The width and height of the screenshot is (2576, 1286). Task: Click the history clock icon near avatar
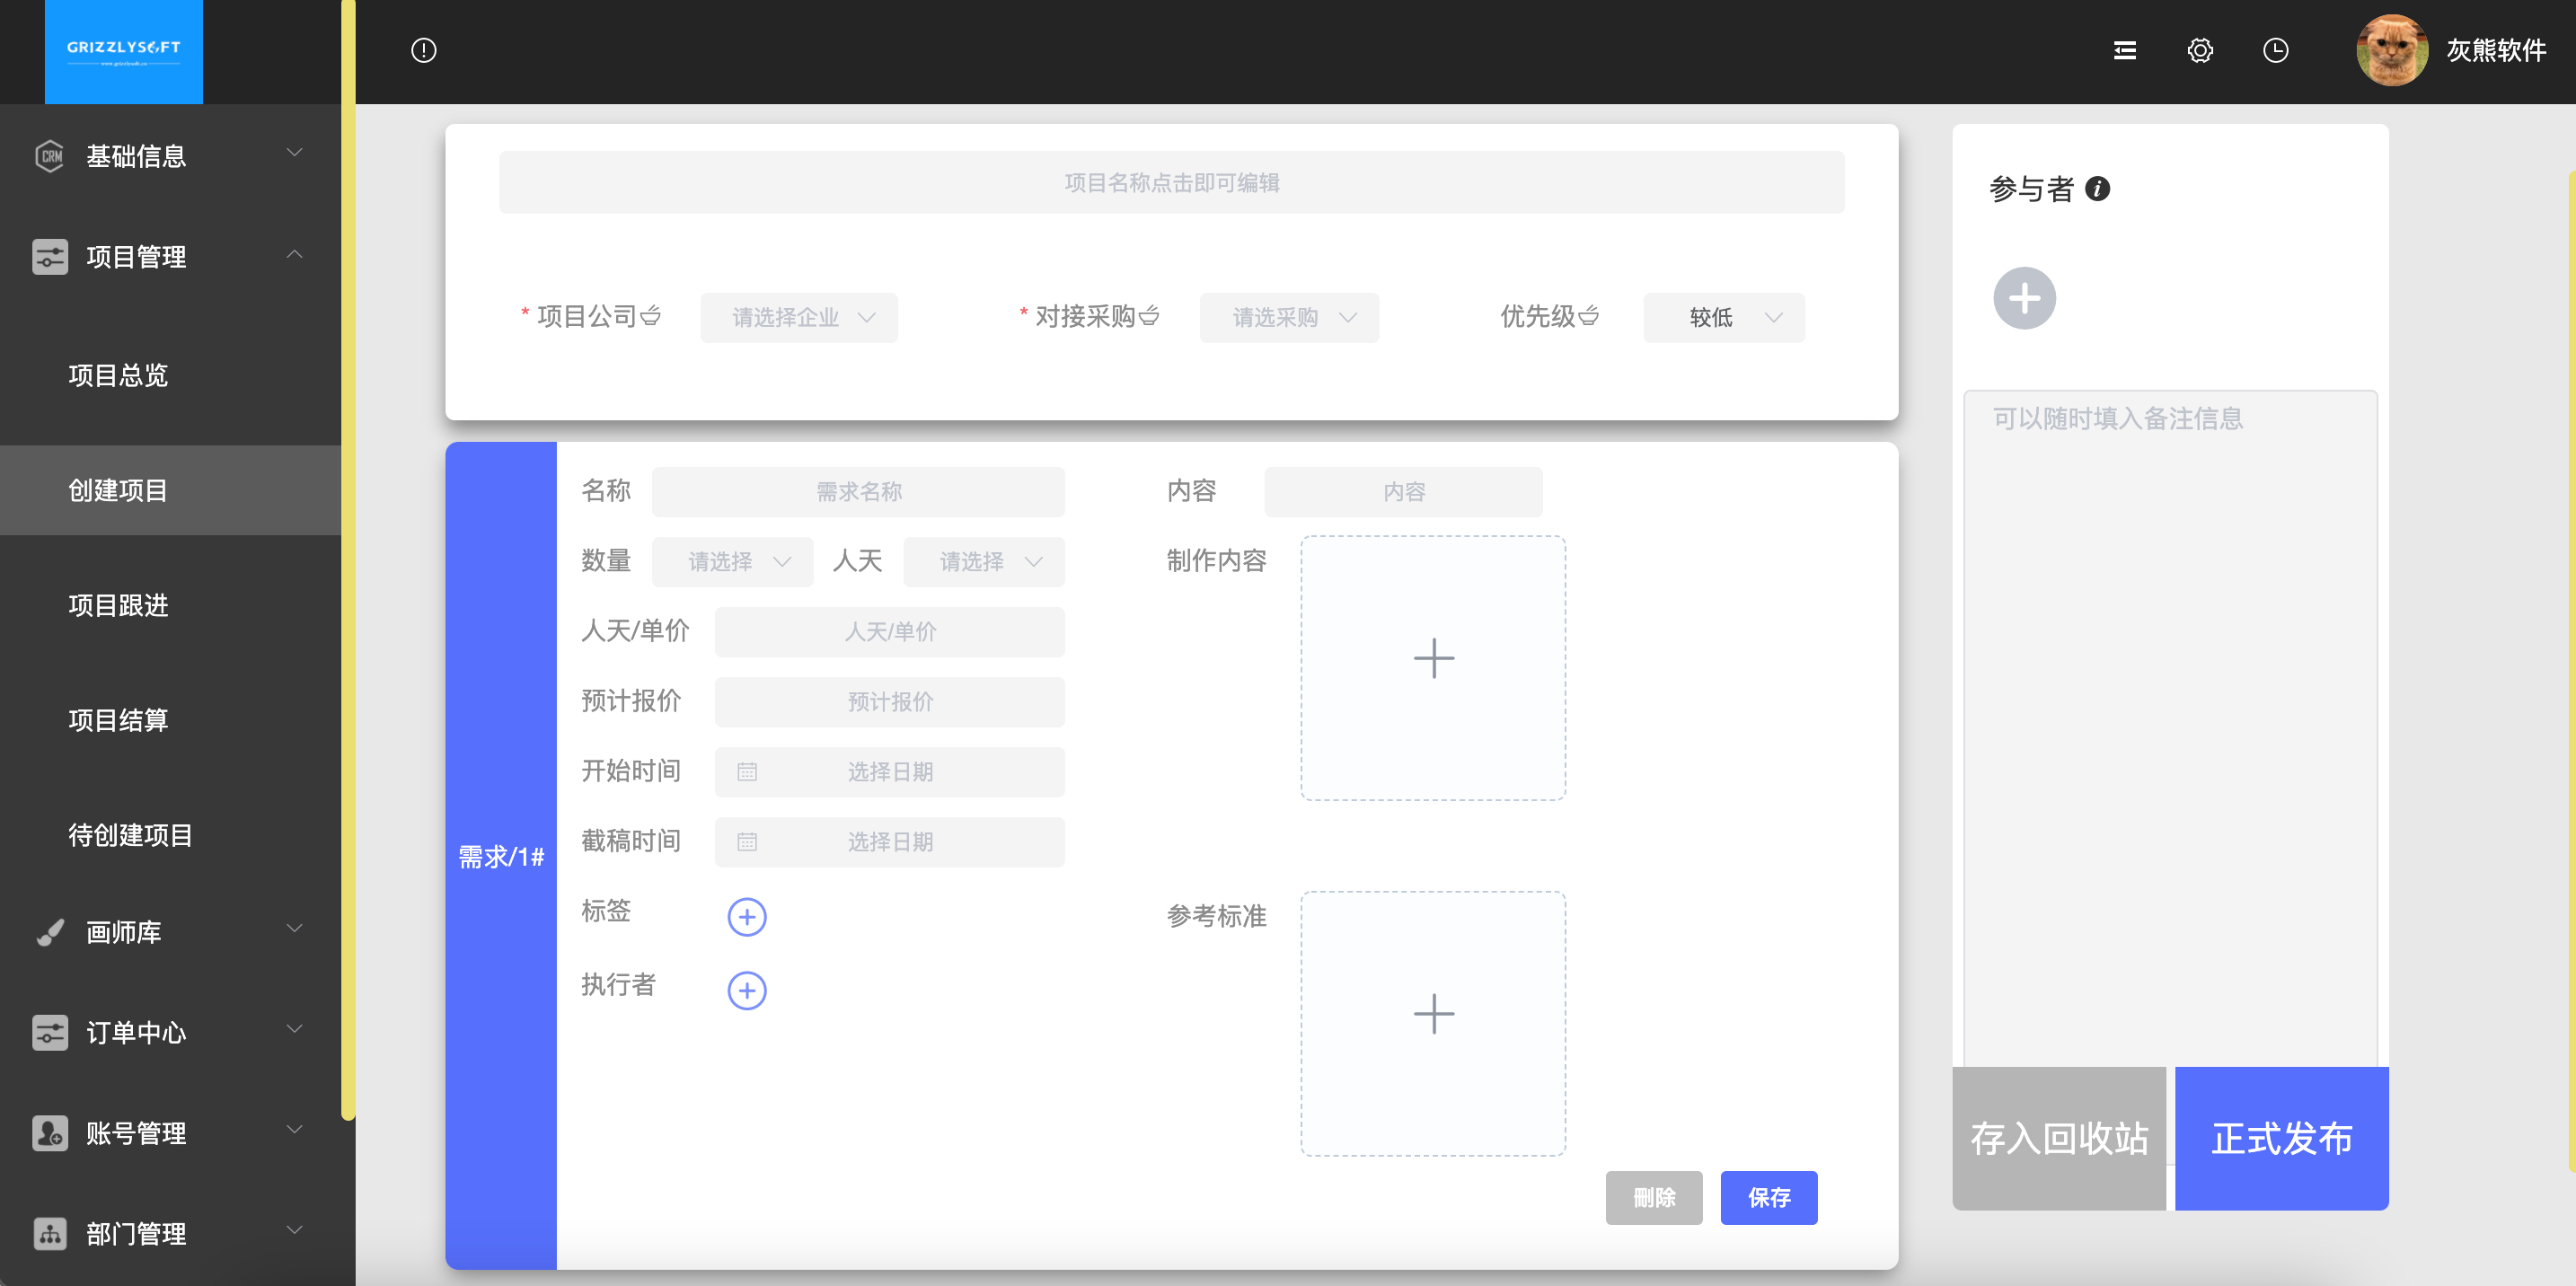tap(2275, 50)
